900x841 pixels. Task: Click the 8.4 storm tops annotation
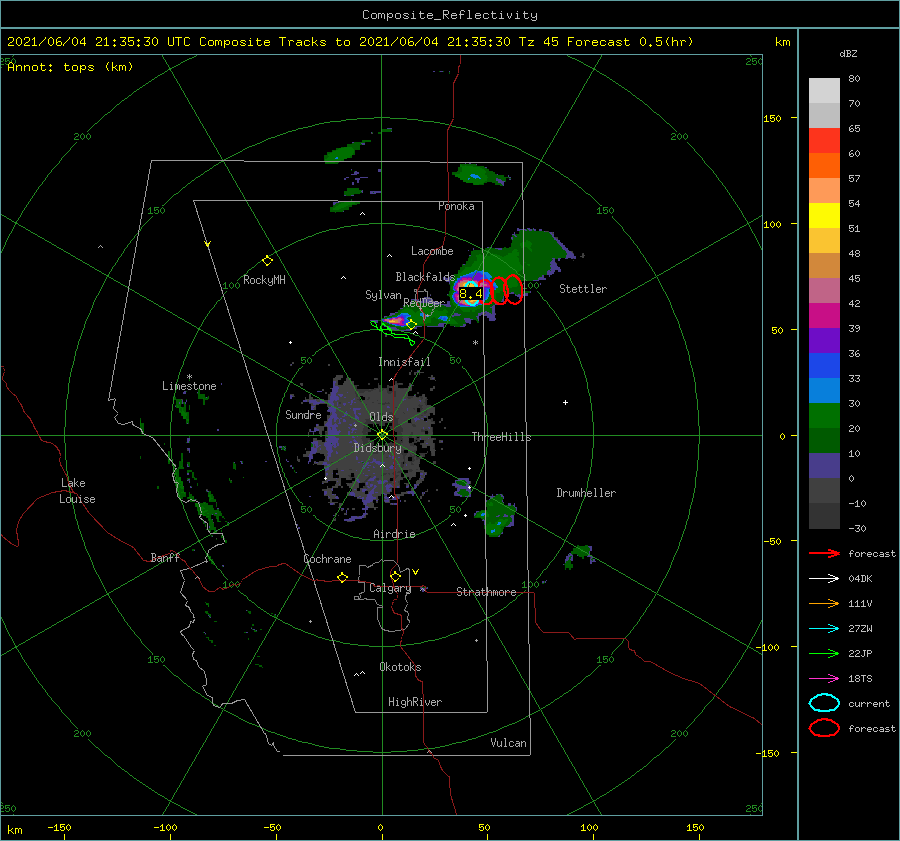pos(471,294)
